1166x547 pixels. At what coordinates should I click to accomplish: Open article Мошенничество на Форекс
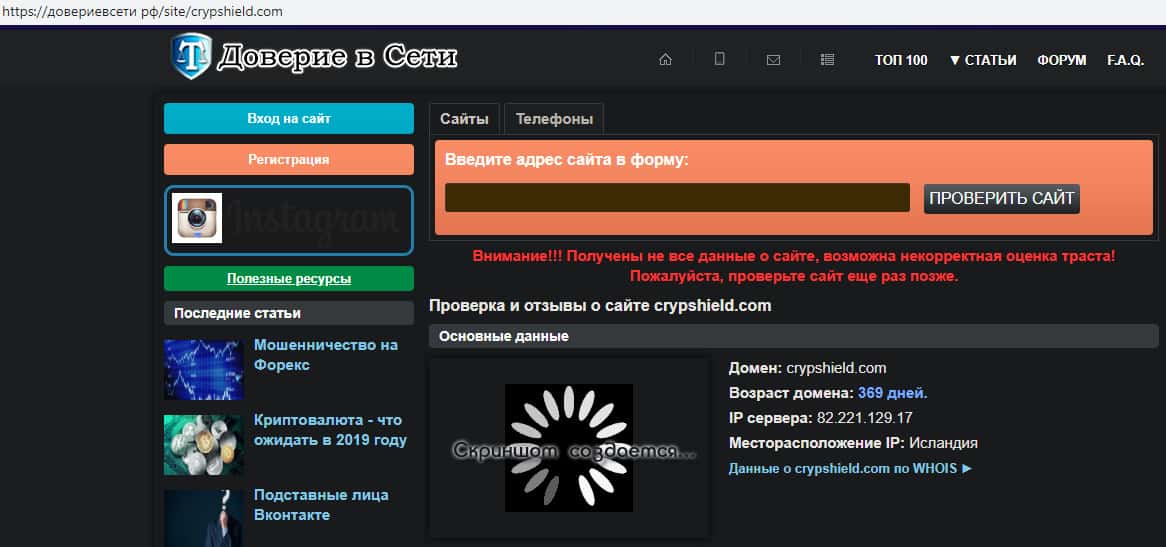[326, 355]
